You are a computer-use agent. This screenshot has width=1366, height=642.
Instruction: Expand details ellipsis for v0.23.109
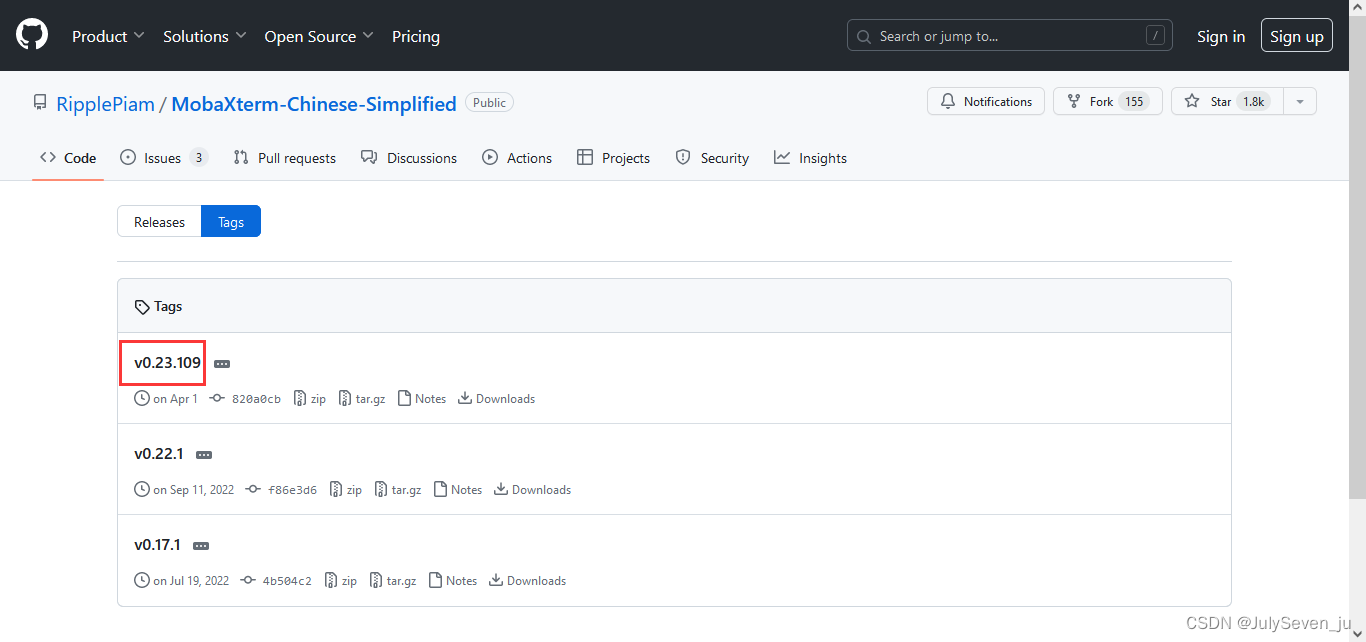222,364
